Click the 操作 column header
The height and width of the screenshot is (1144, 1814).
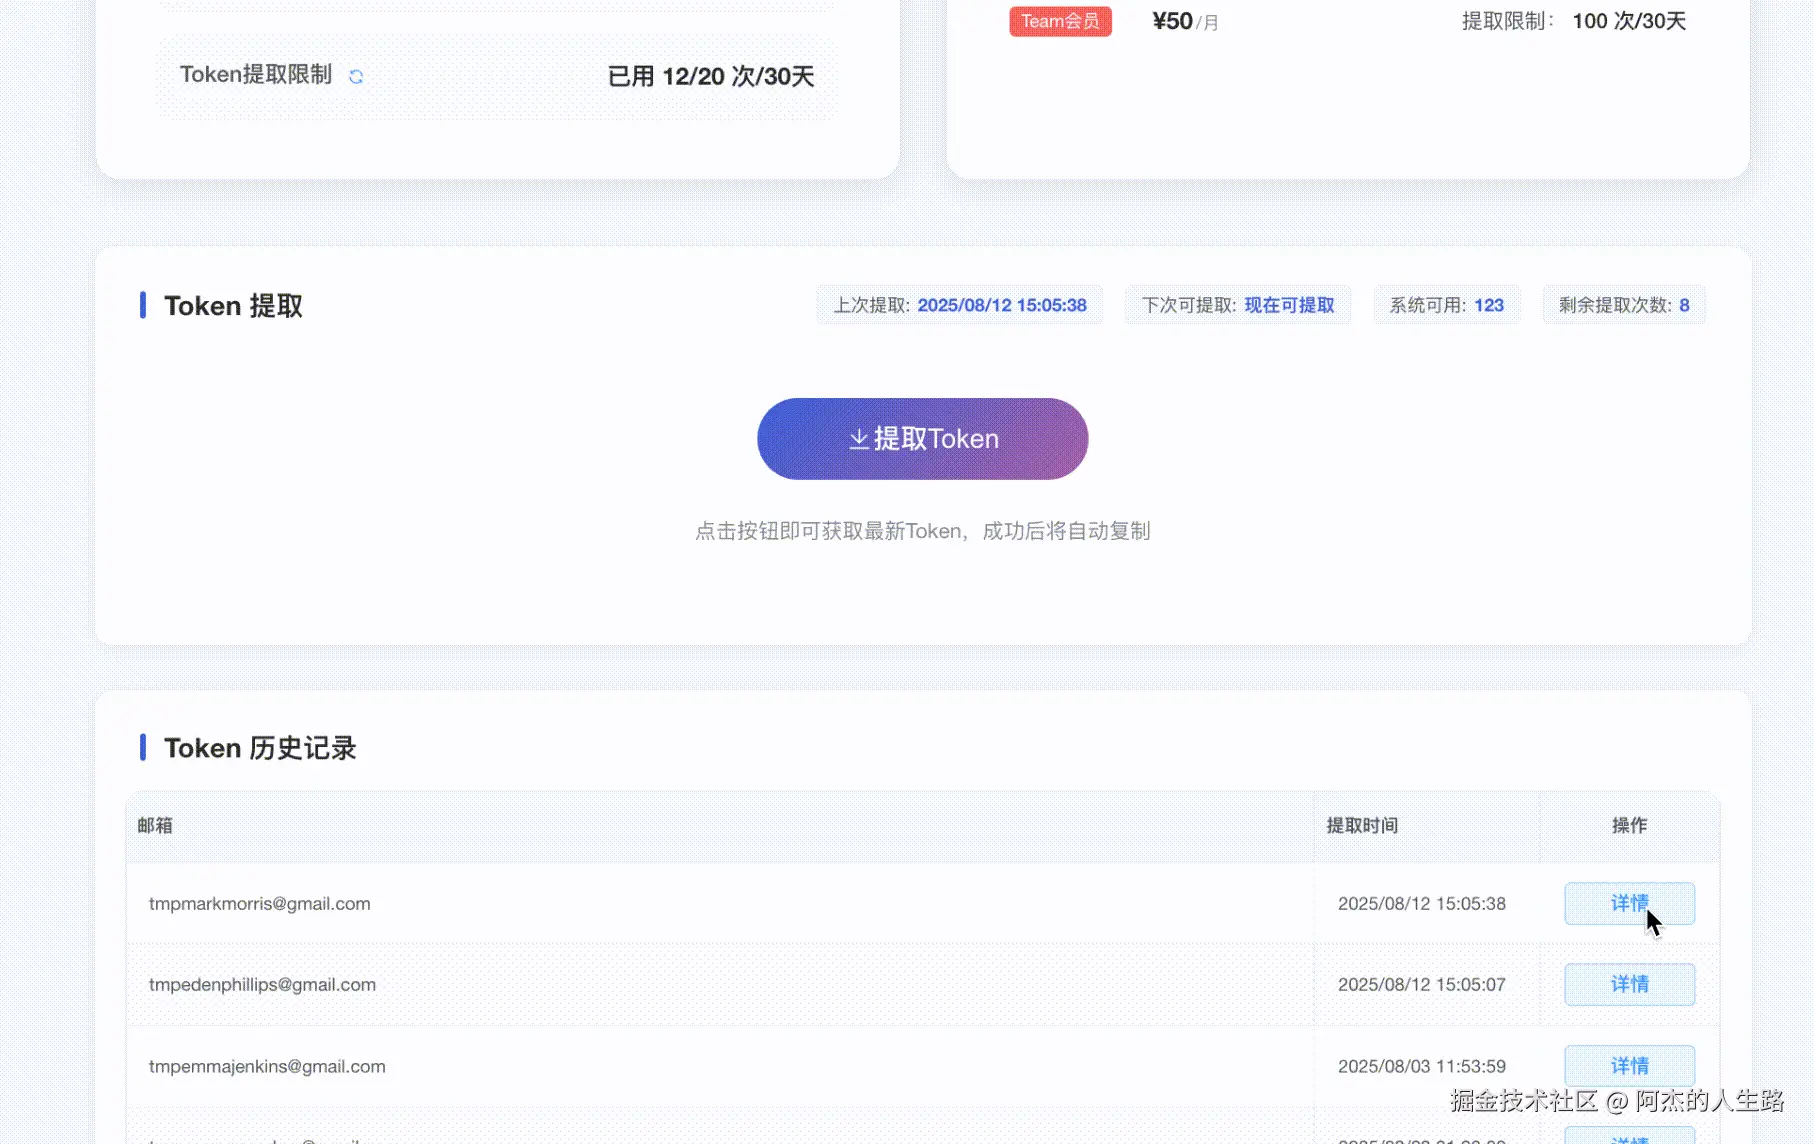coord(1629,825)
